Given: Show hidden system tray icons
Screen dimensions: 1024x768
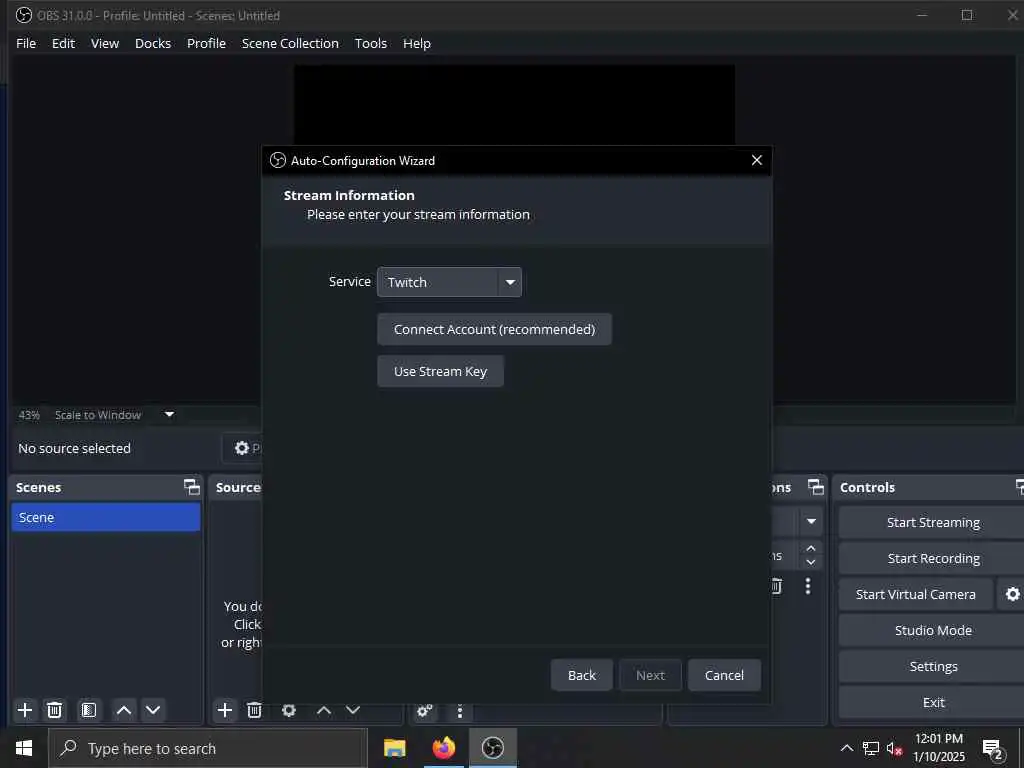Looking at the screenshot, I should point(846,748).
